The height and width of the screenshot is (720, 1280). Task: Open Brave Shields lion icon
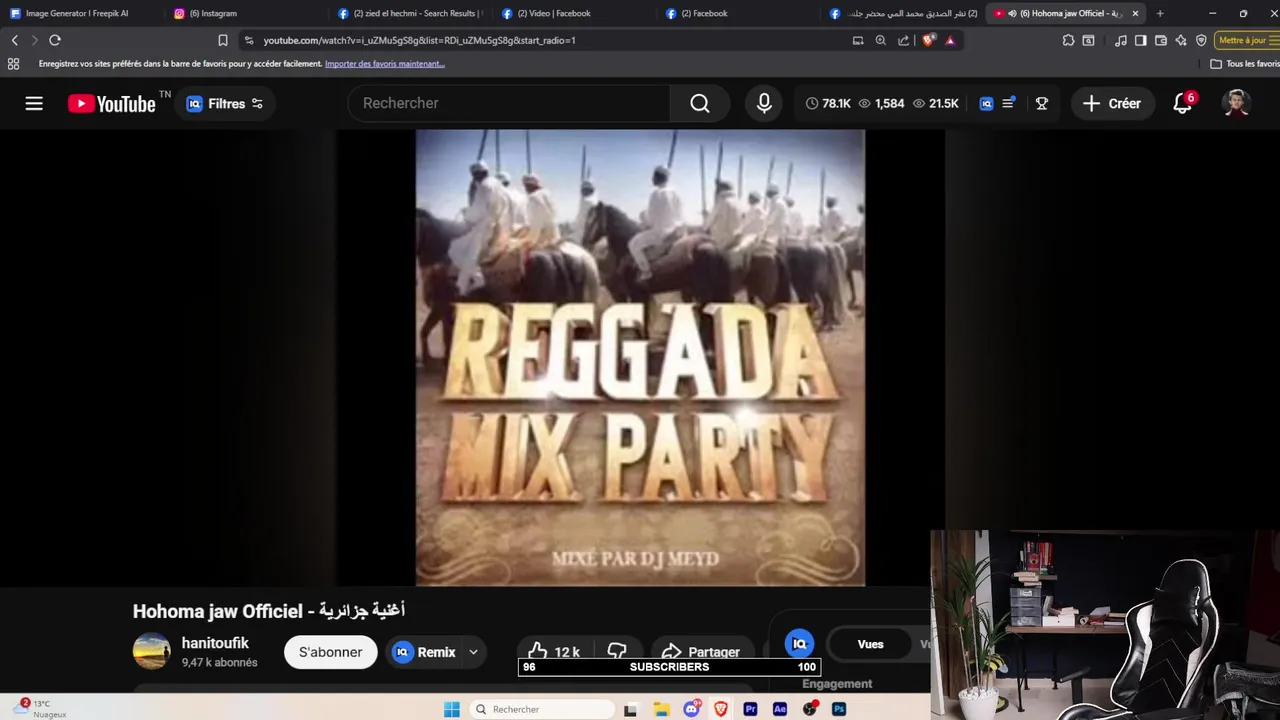click(928, 40)
